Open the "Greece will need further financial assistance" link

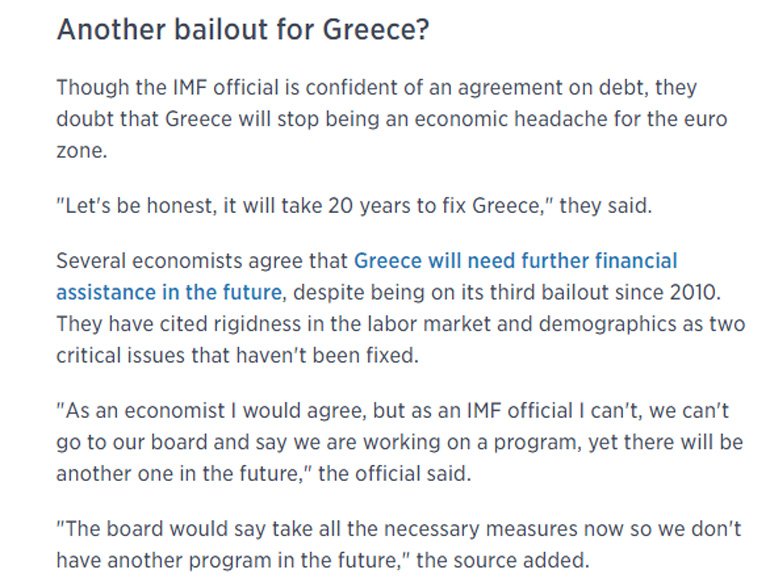click(516, 262)
